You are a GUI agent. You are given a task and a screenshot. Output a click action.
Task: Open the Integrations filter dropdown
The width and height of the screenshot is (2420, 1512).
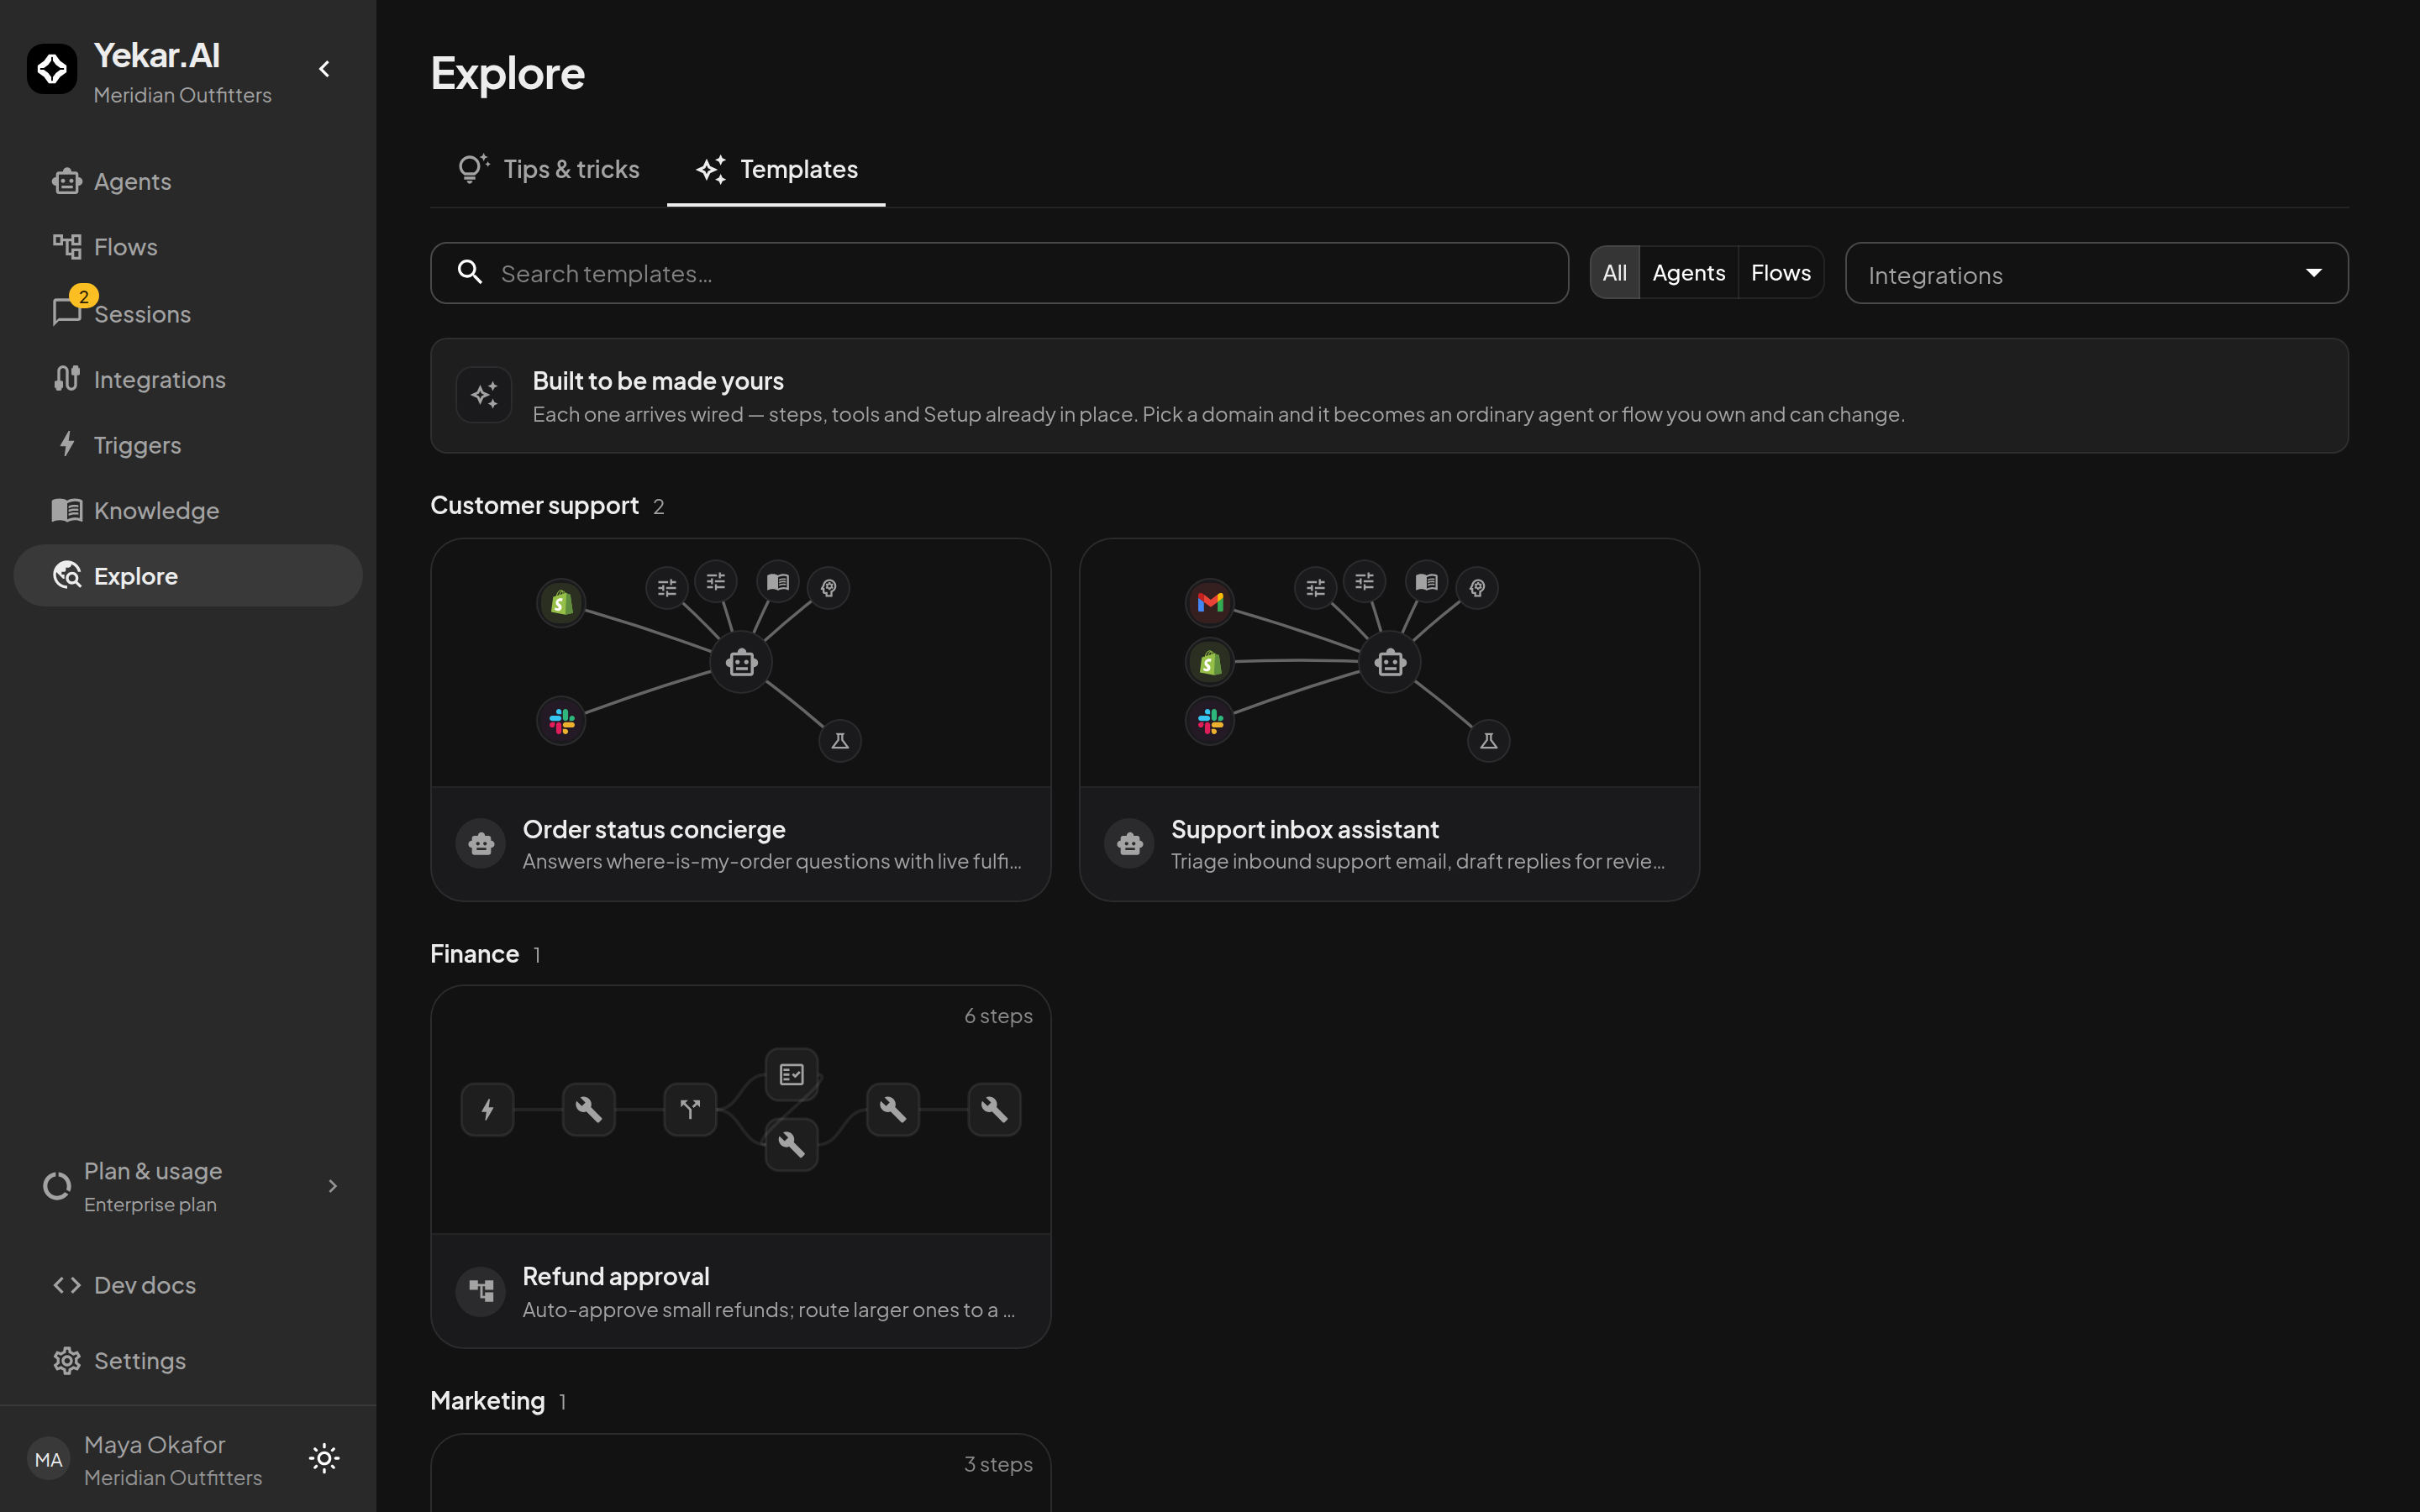click(x=2096, y=273)
